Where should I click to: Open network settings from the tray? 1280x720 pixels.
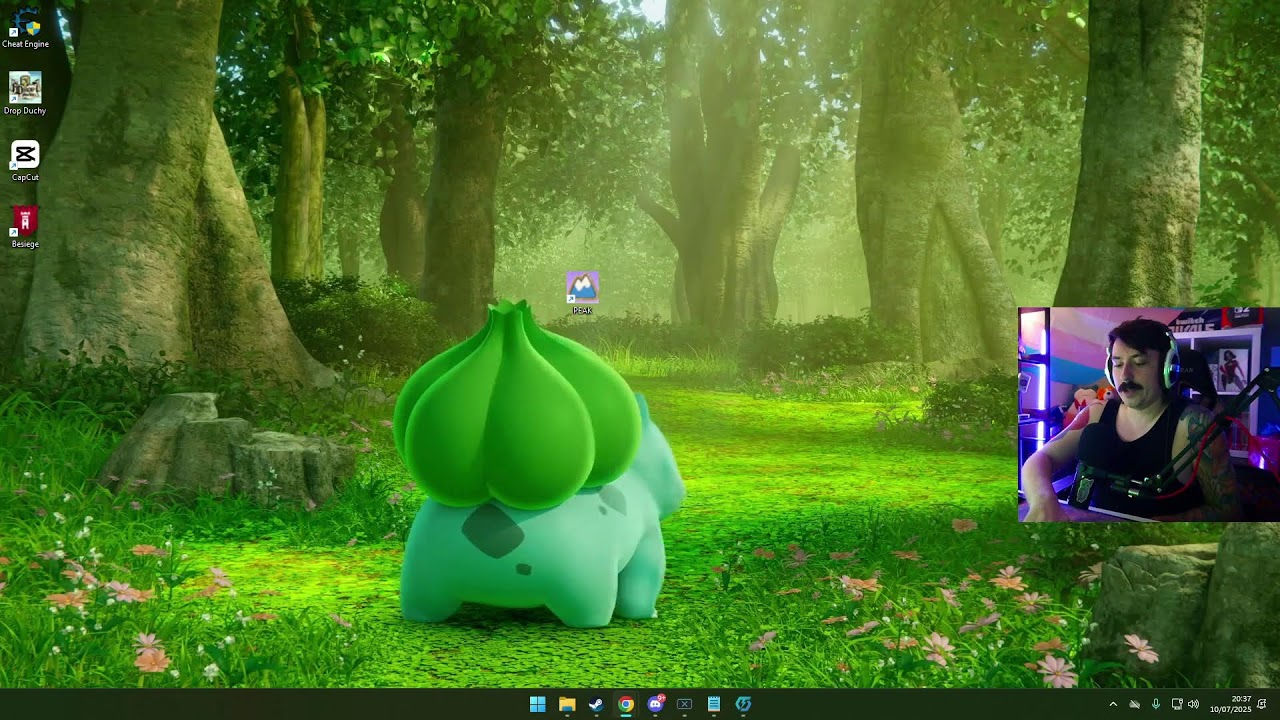(1177, 705)
